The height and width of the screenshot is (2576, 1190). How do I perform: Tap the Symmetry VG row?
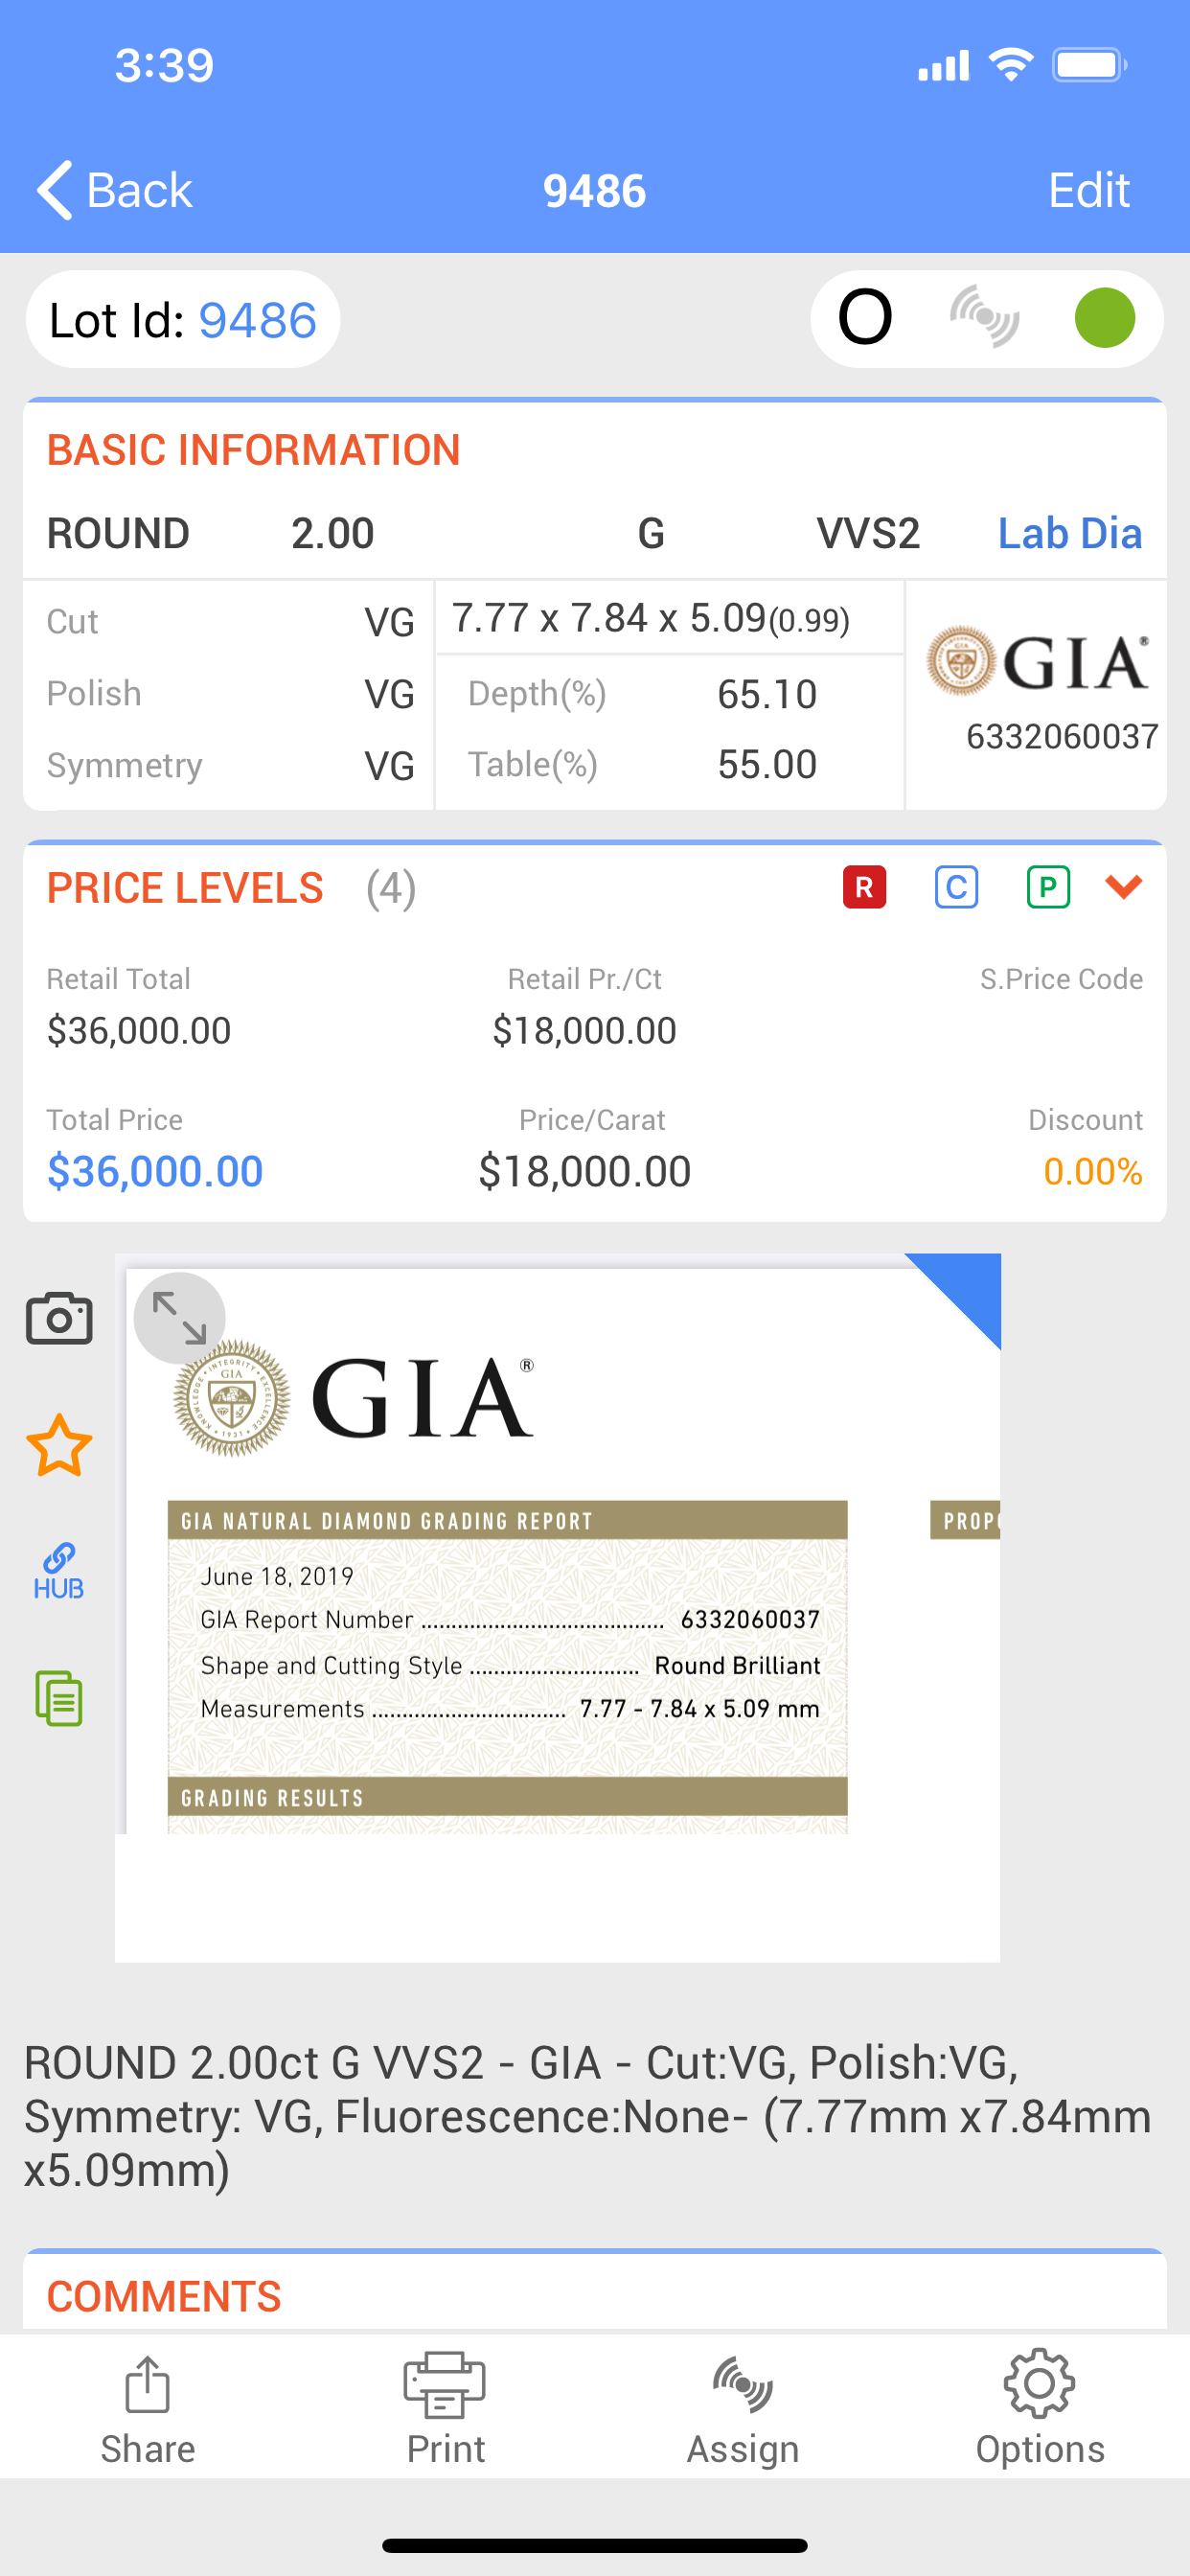(230, 766)
